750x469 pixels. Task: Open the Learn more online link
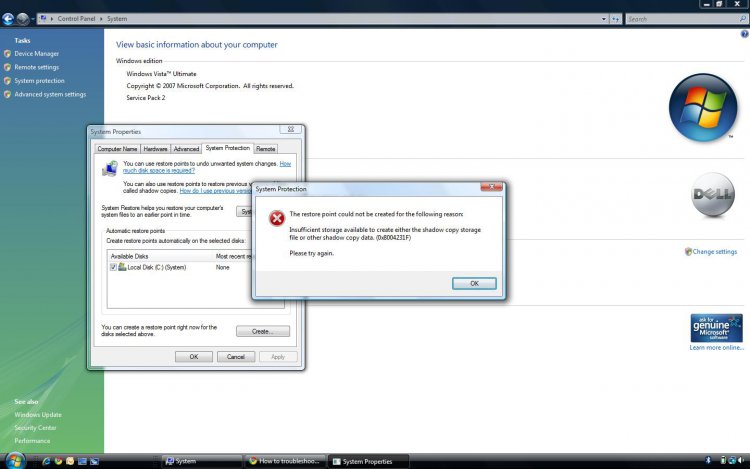717,348
